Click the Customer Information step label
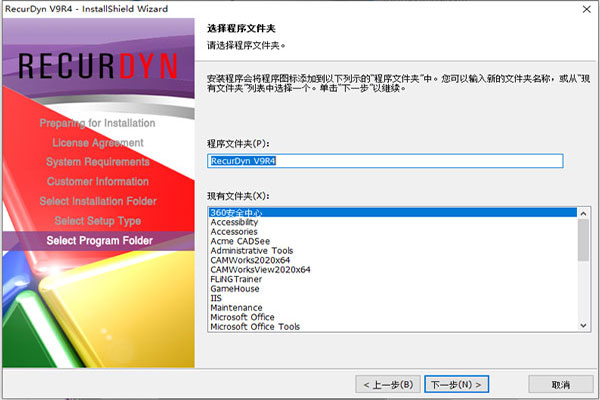The height and width of the screenshot is (400, 600). click(98, 181)
